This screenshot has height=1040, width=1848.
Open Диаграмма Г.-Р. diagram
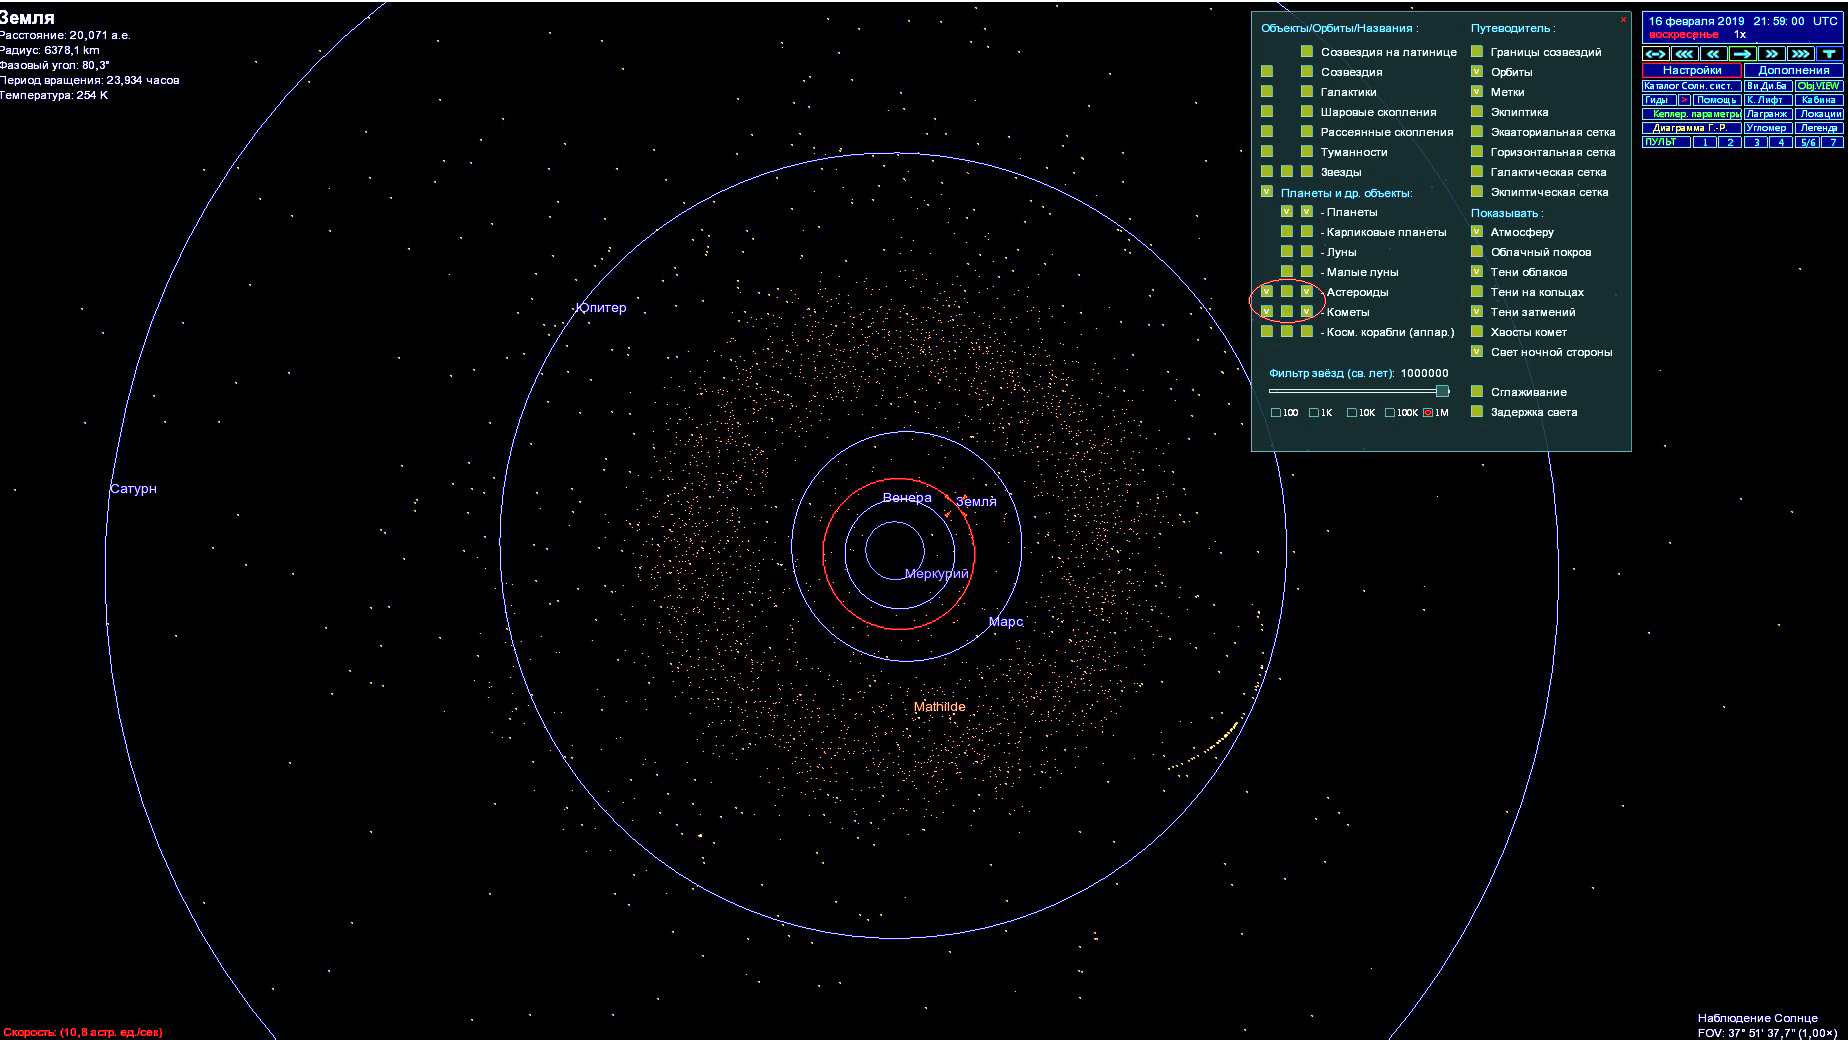point(1692,128)
